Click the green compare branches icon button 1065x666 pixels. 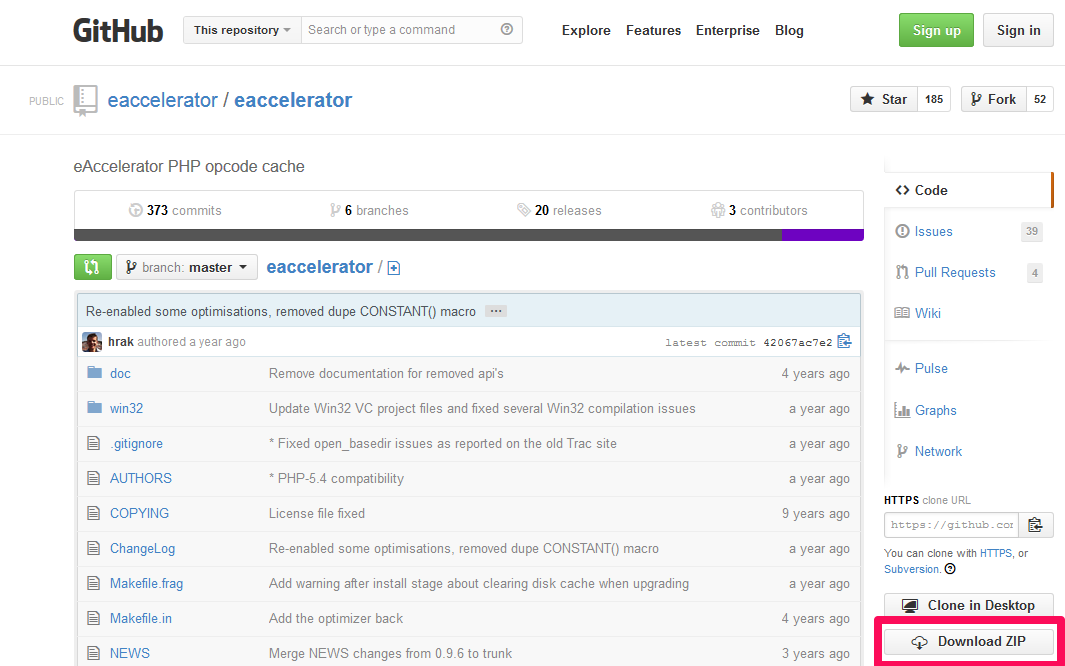coord(92,267)
